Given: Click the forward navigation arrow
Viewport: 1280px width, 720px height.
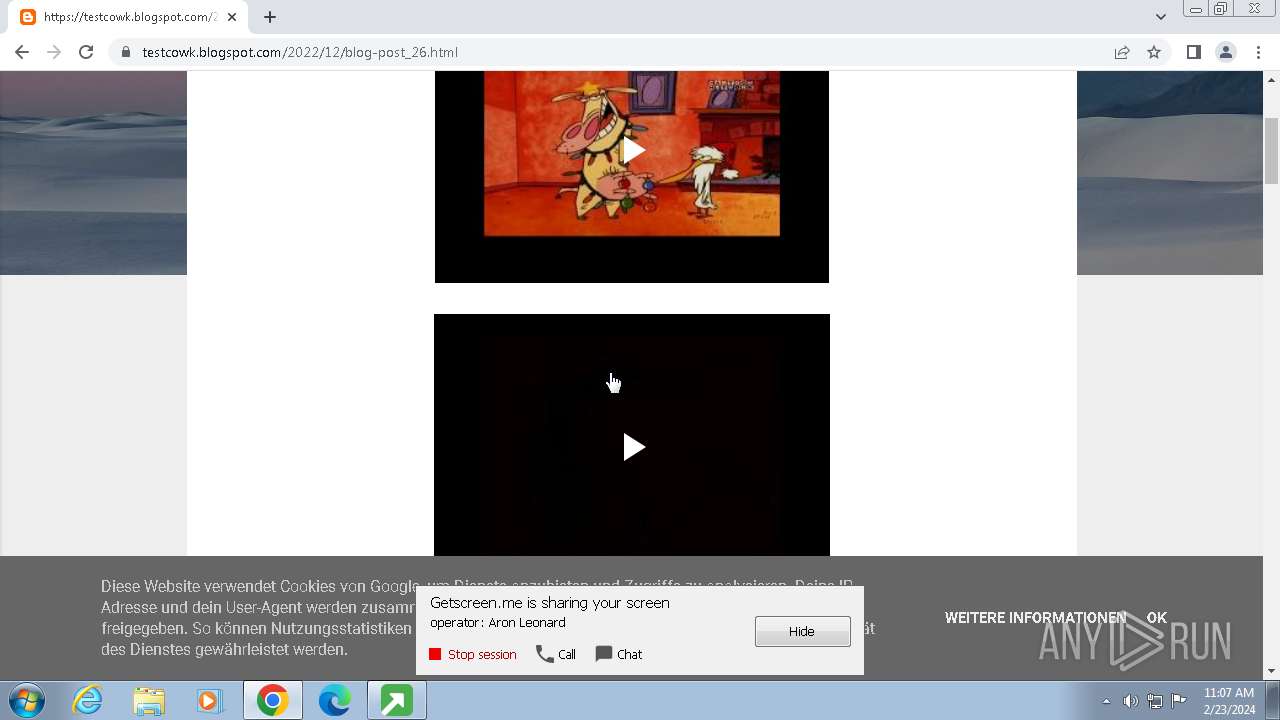Looking at the screenshot, I should coord(54,52).
